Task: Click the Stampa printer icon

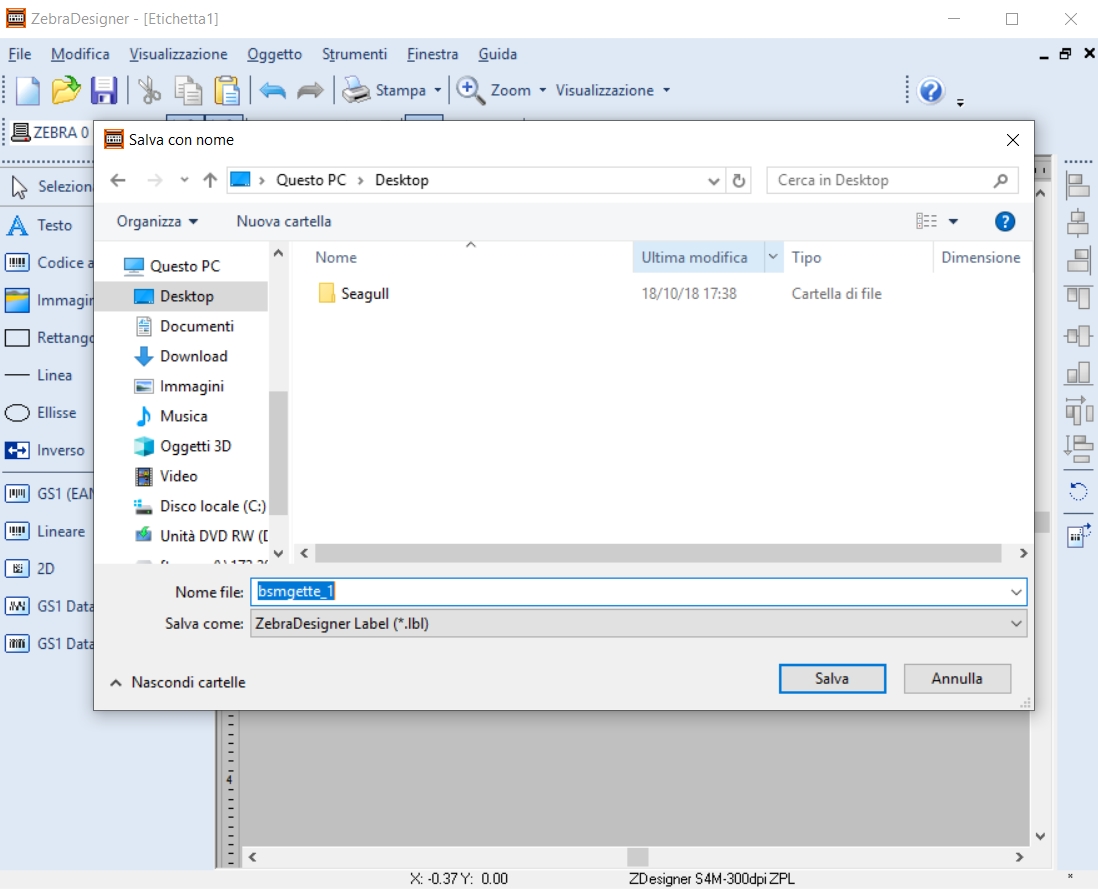Action: [356, 90]
